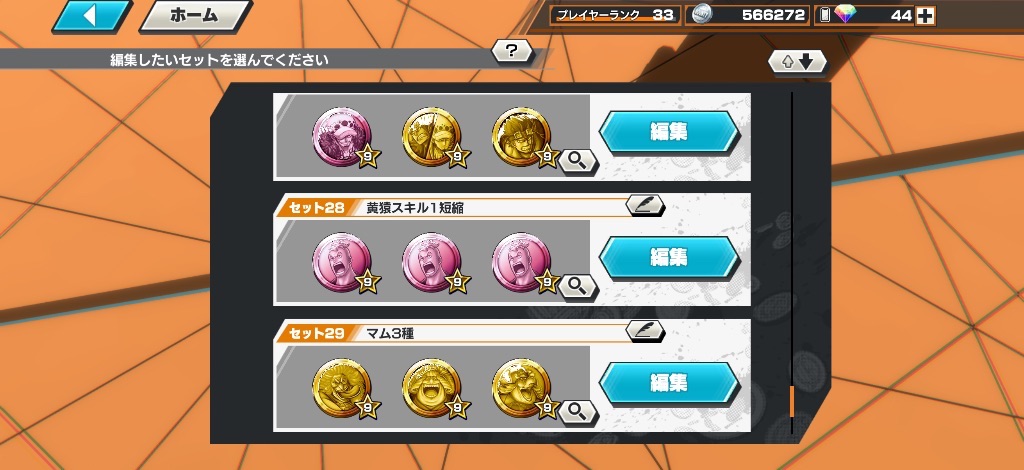Viewport: 1024px width, 470px height.
Task: Rename set 29 with the pen icon
Action: tap(645, 331)
